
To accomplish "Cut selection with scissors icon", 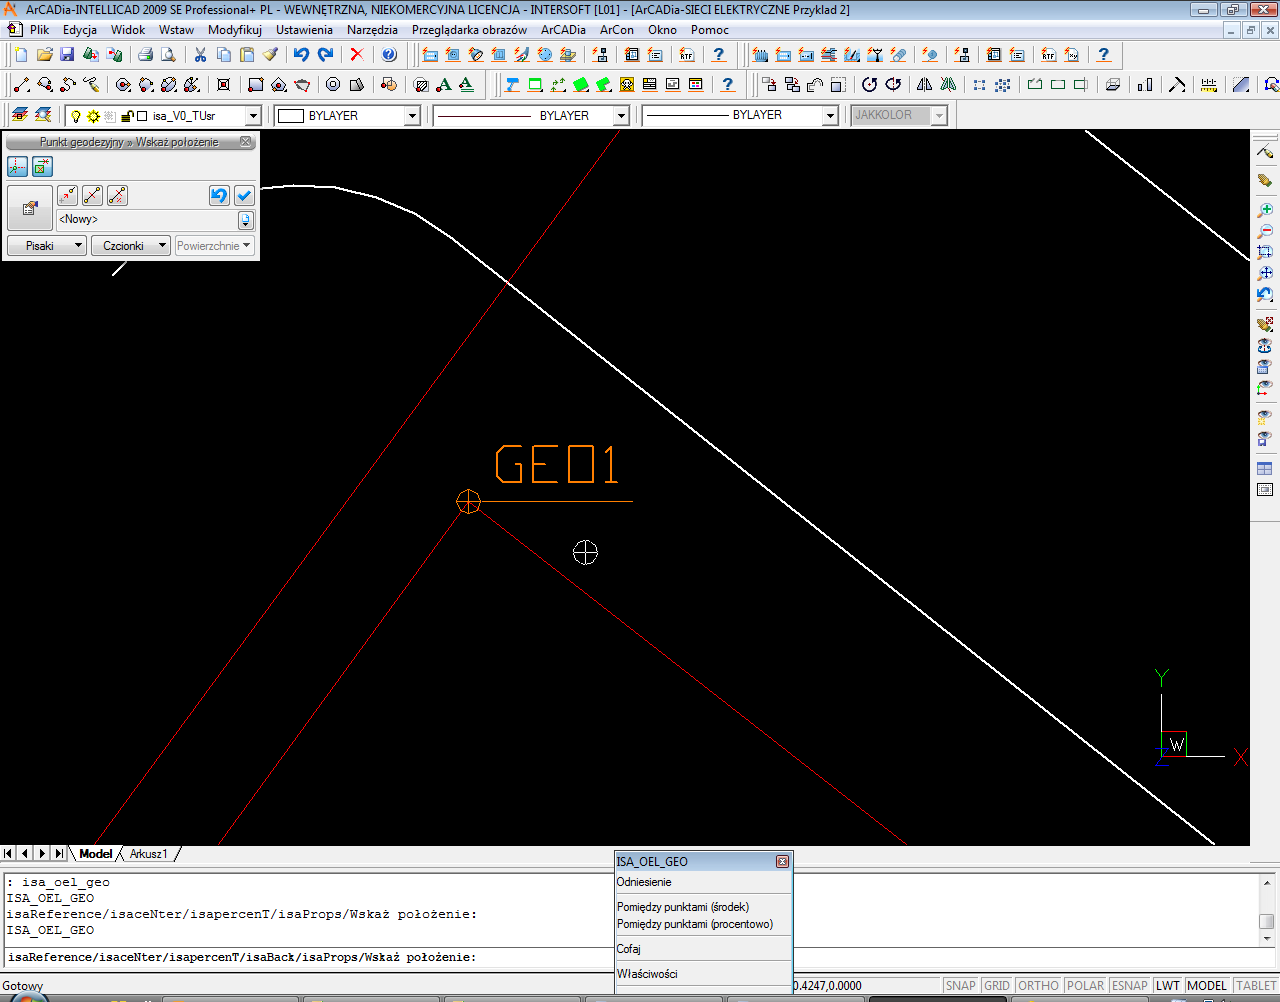I will [x=200, y=55].
